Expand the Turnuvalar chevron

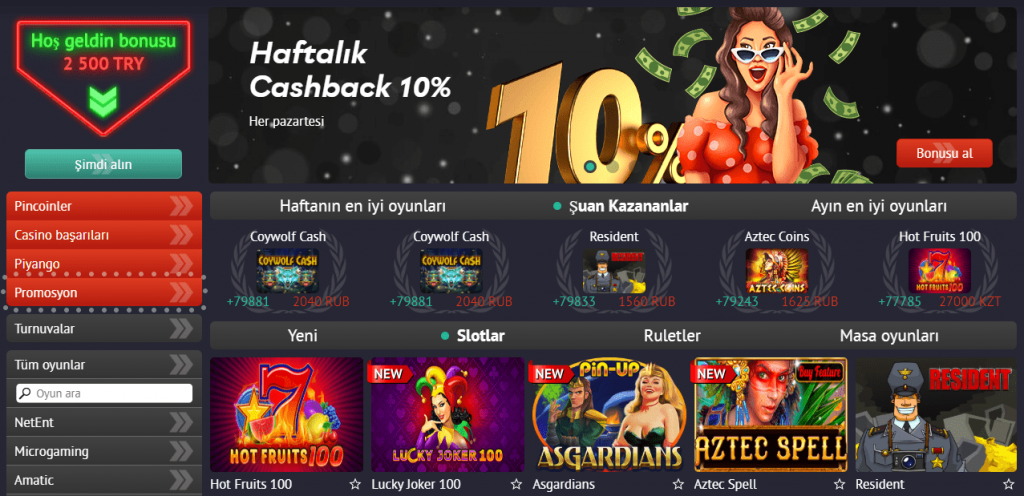coord(181,328)
